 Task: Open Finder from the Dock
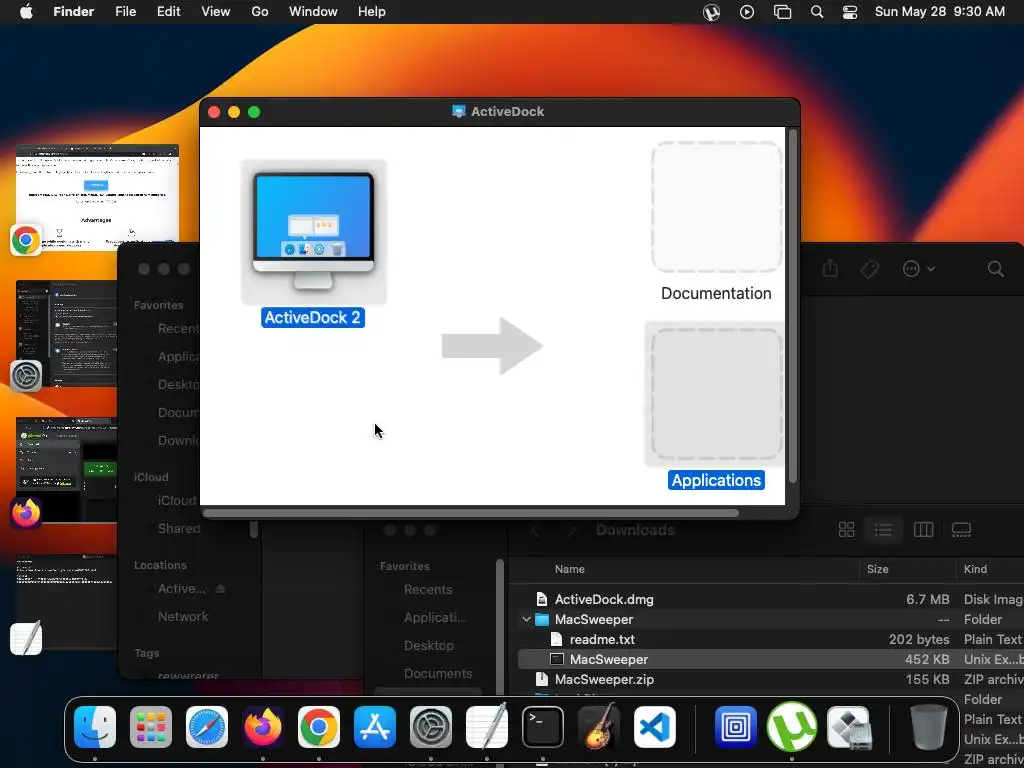[x=95, y=727]
